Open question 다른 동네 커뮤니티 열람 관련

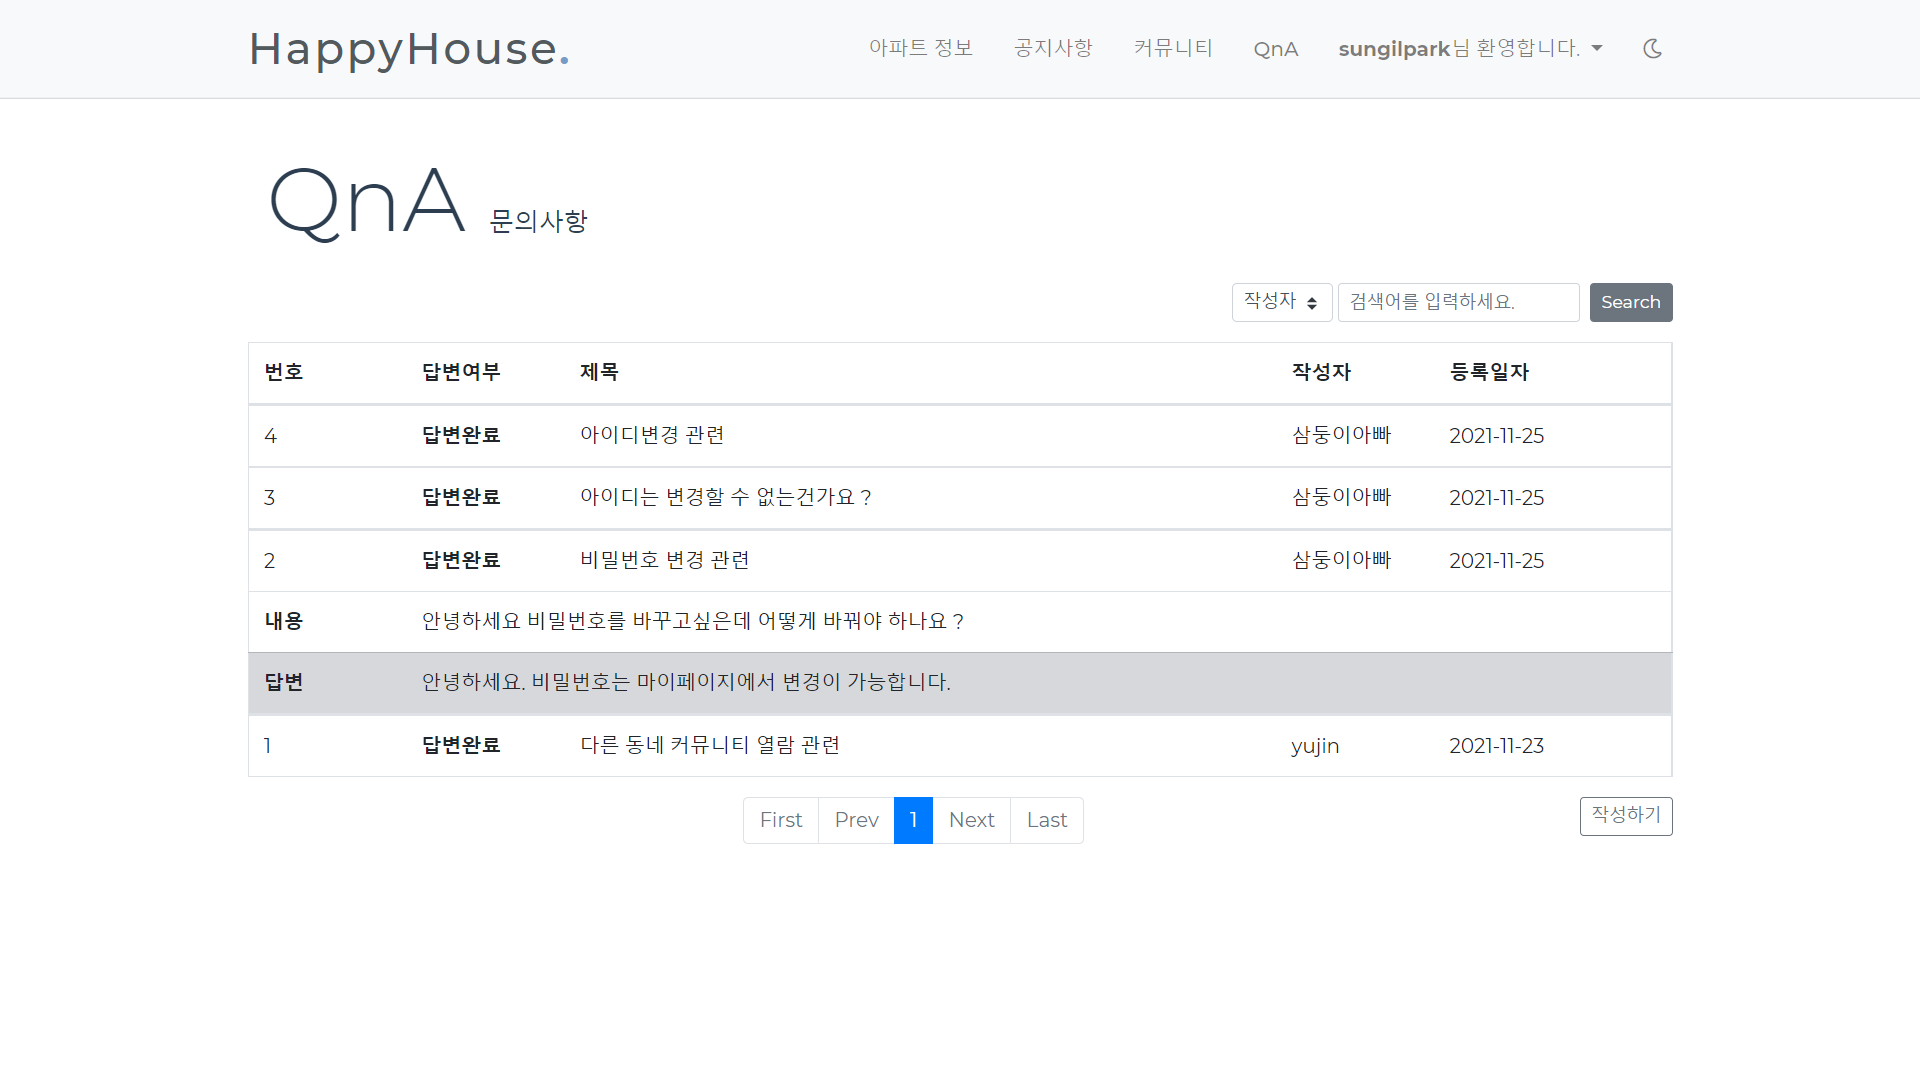(710, 745)
